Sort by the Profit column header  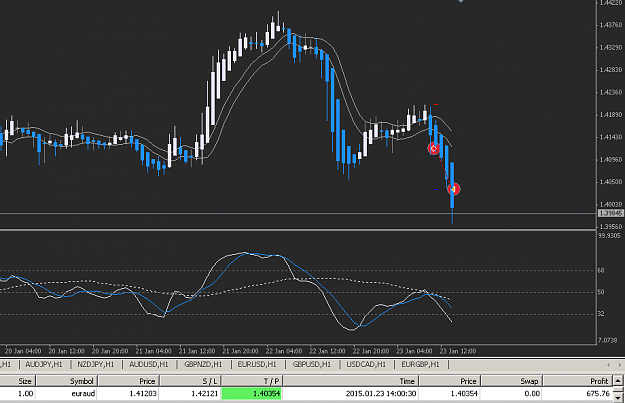point(578,381)
